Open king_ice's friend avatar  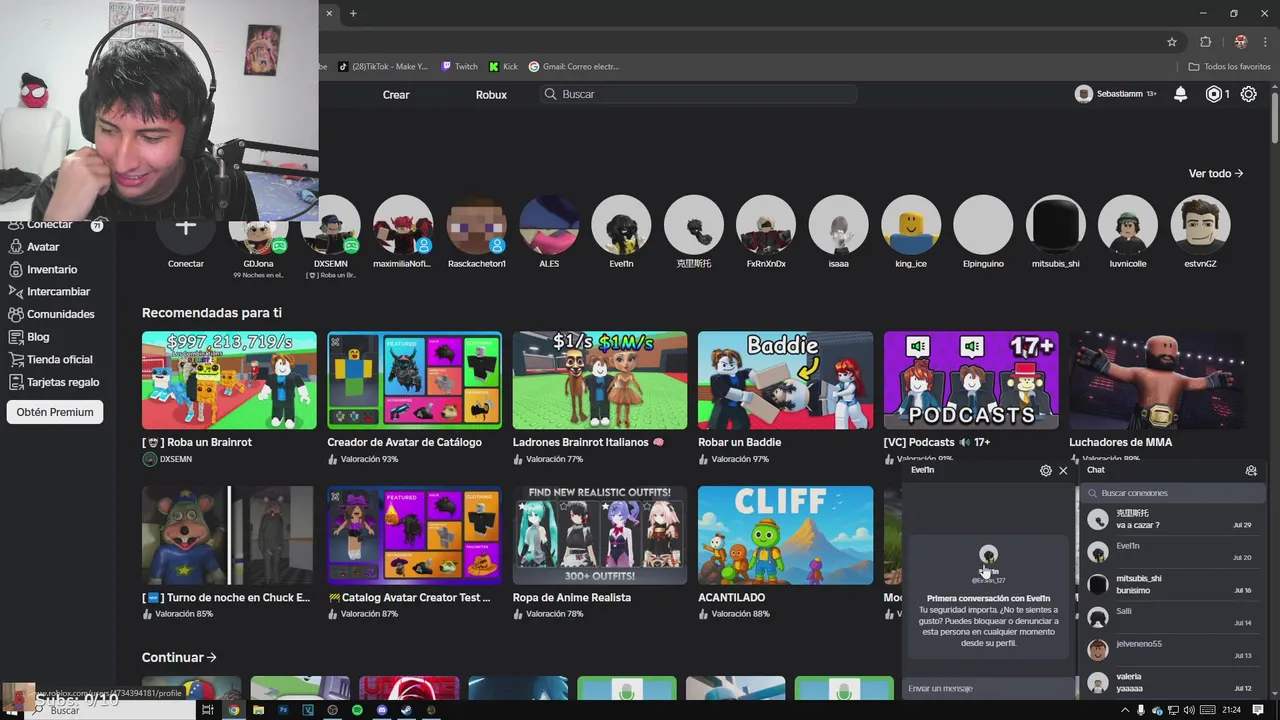(911, 225)
